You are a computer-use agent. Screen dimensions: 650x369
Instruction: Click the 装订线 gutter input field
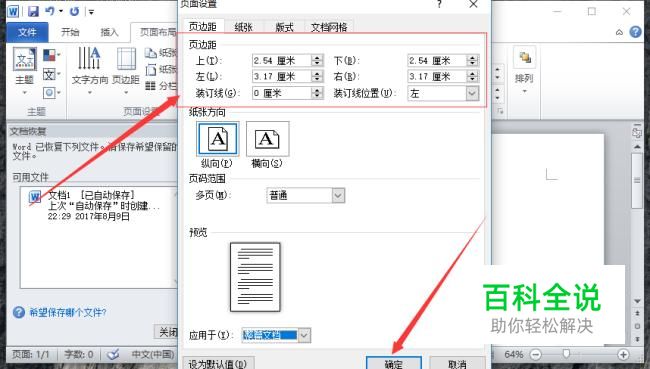pyautogui.click(x=282, y=93)
